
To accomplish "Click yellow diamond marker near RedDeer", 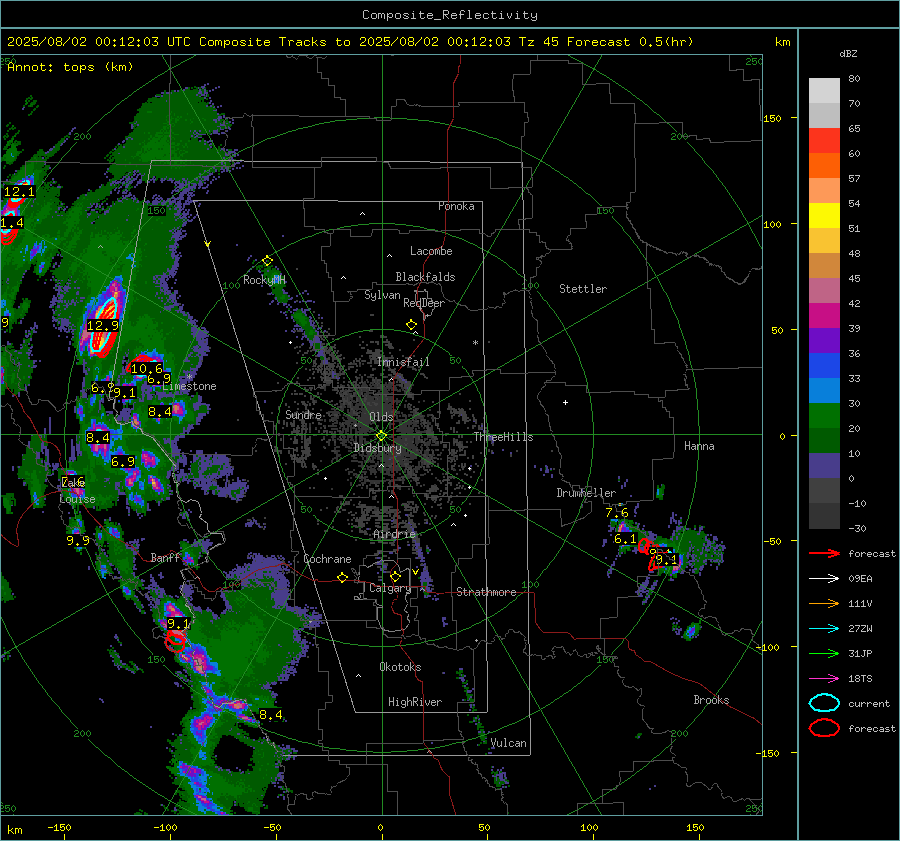I will [x=411, y=325].
